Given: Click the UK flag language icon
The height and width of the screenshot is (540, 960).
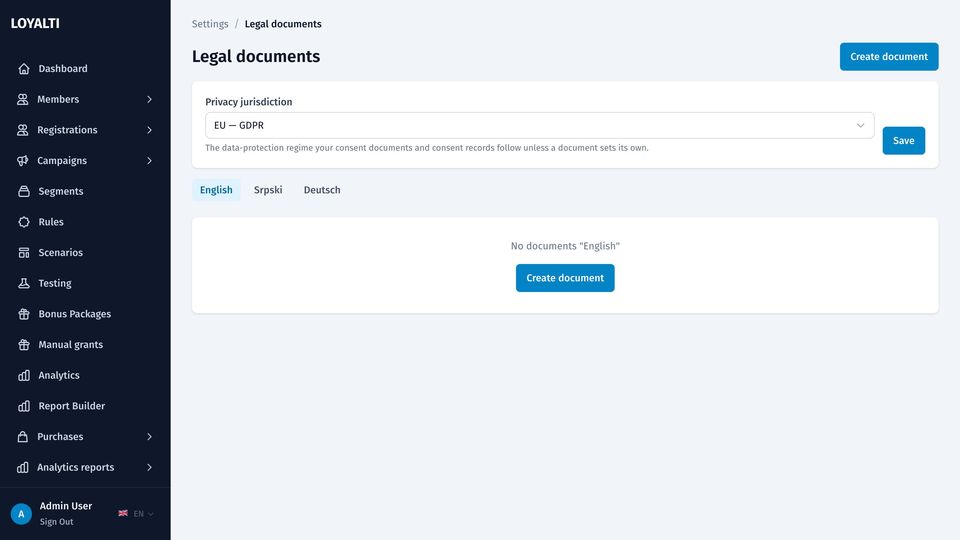Looking at the screenshot, I should pos(123,513).
